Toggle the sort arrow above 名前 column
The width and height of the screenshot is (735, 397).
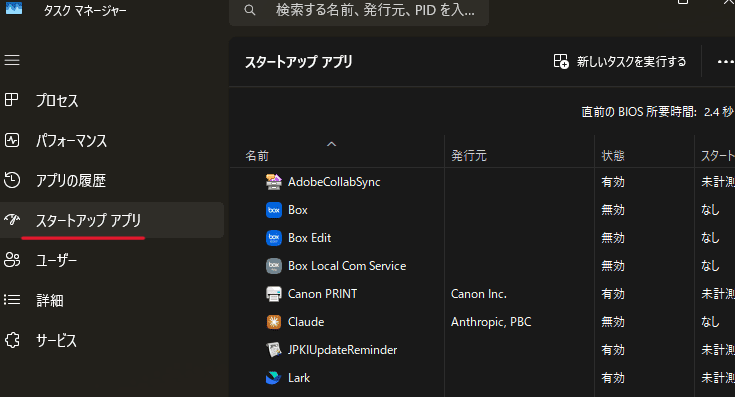tap(331, 144)
